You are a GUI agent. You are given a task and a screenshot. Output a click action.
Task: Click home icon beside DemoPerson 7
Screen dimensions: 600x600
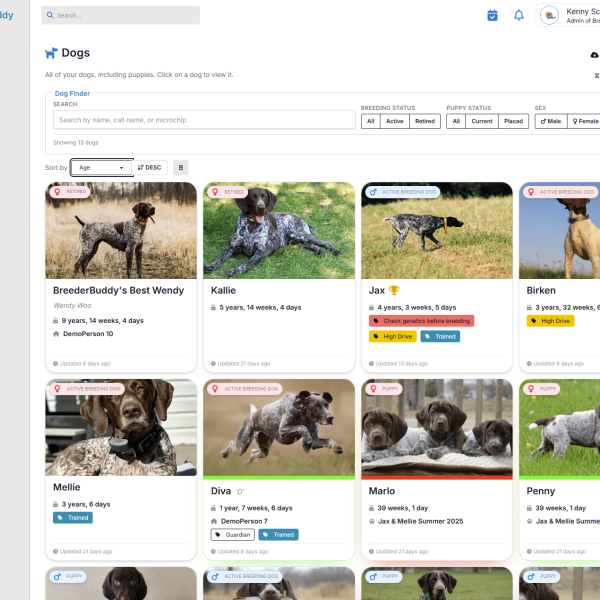214,521
